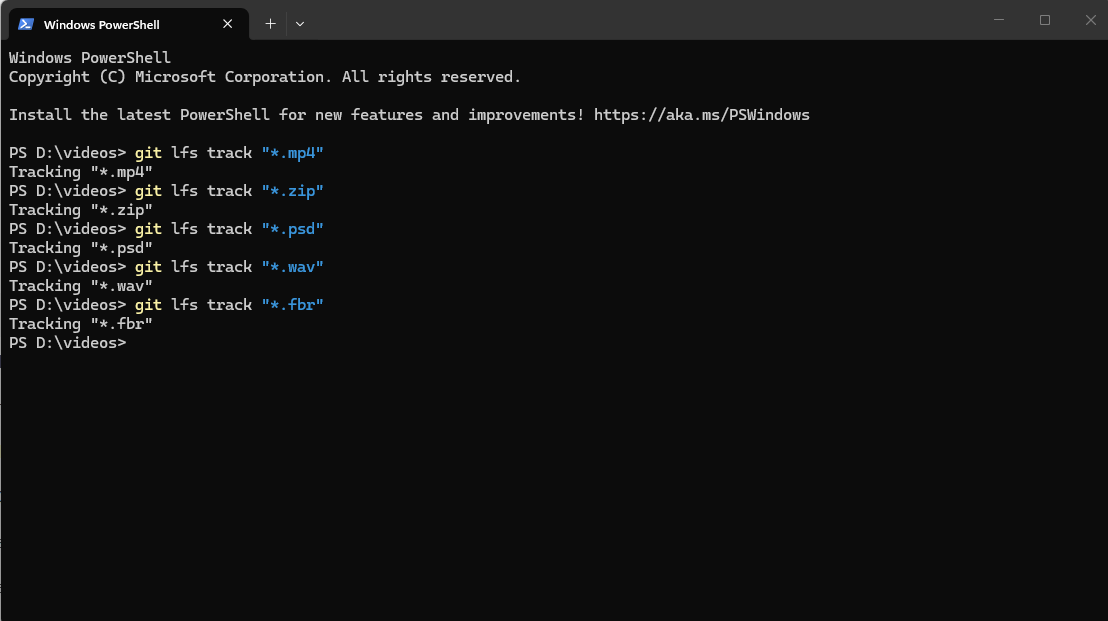Click the output line Tracking "*.wav"
Viewport: 1108px width, 621px height.
point(81,286)
